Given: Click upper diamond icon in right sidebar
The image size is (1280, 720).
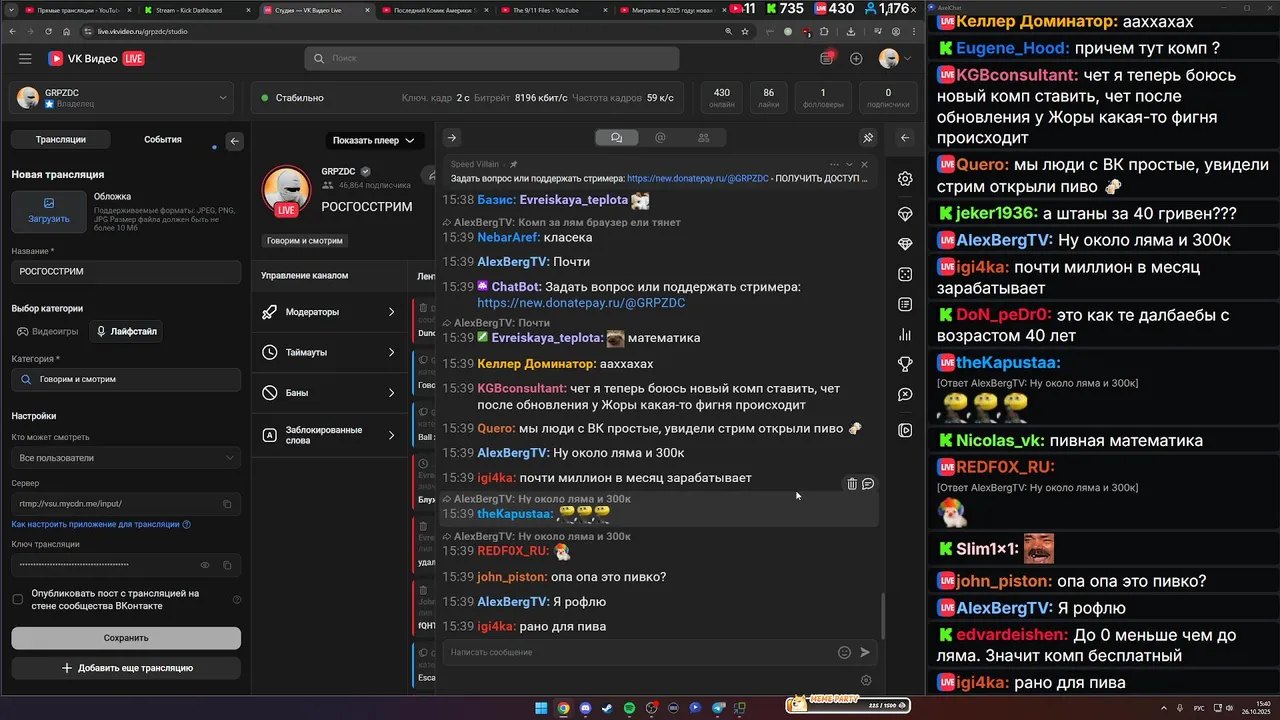Looking at the screenshot, I should pos(905,214).
